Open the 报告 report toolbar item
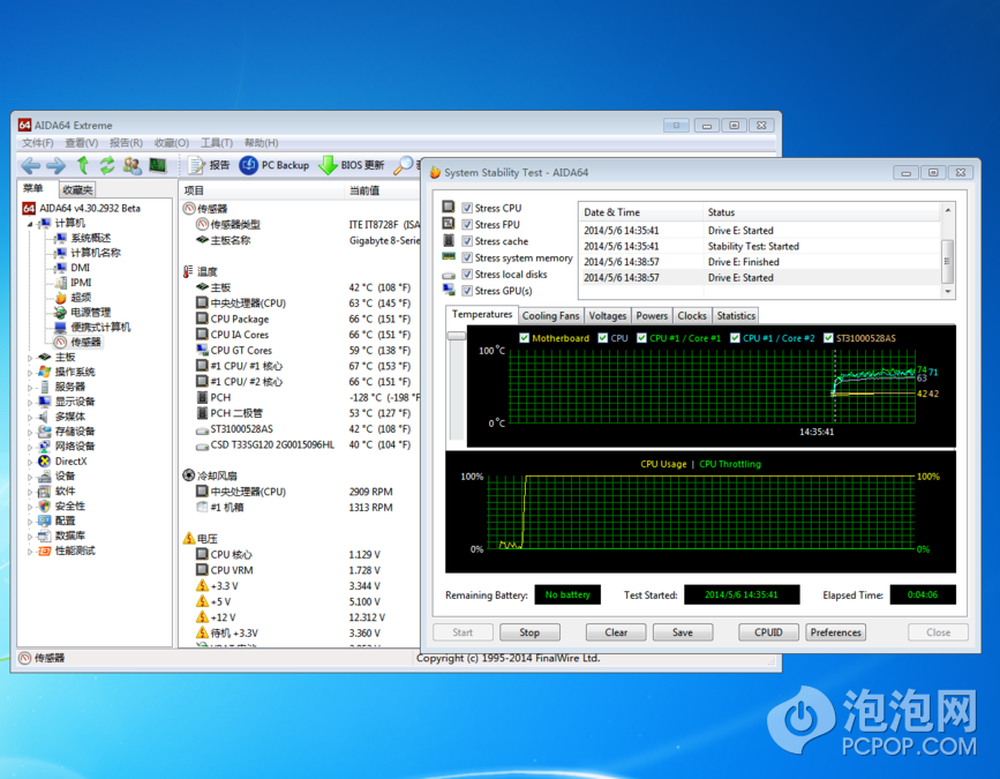Viewport: 1000px width, 779px height. [x=209, y=165]
